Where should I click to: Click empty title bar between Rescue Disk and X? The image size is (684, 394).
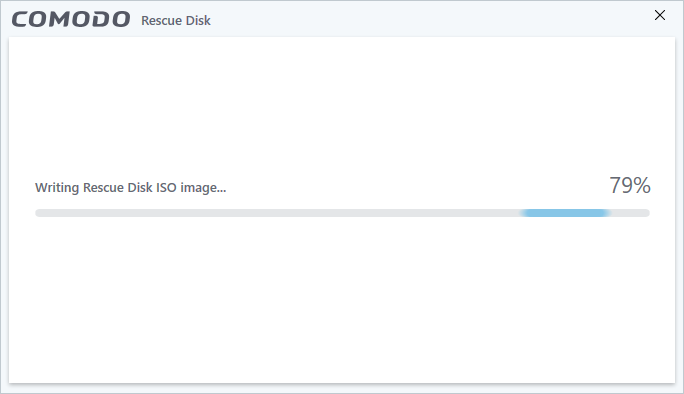(x=432, y=18)
